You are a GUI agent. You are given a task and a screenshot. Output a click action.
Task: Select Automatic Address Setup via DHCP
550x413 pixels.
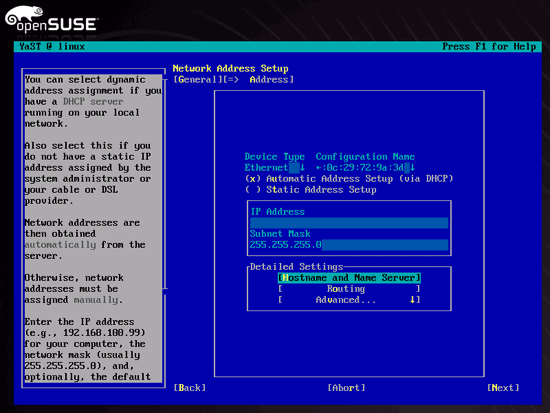[x=349, y=179]
